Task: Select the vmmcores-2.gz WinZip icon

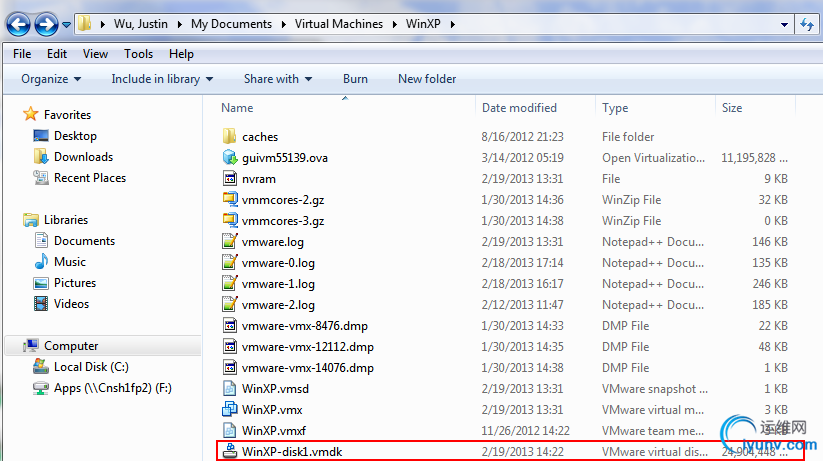Action: tap(229, 200)
